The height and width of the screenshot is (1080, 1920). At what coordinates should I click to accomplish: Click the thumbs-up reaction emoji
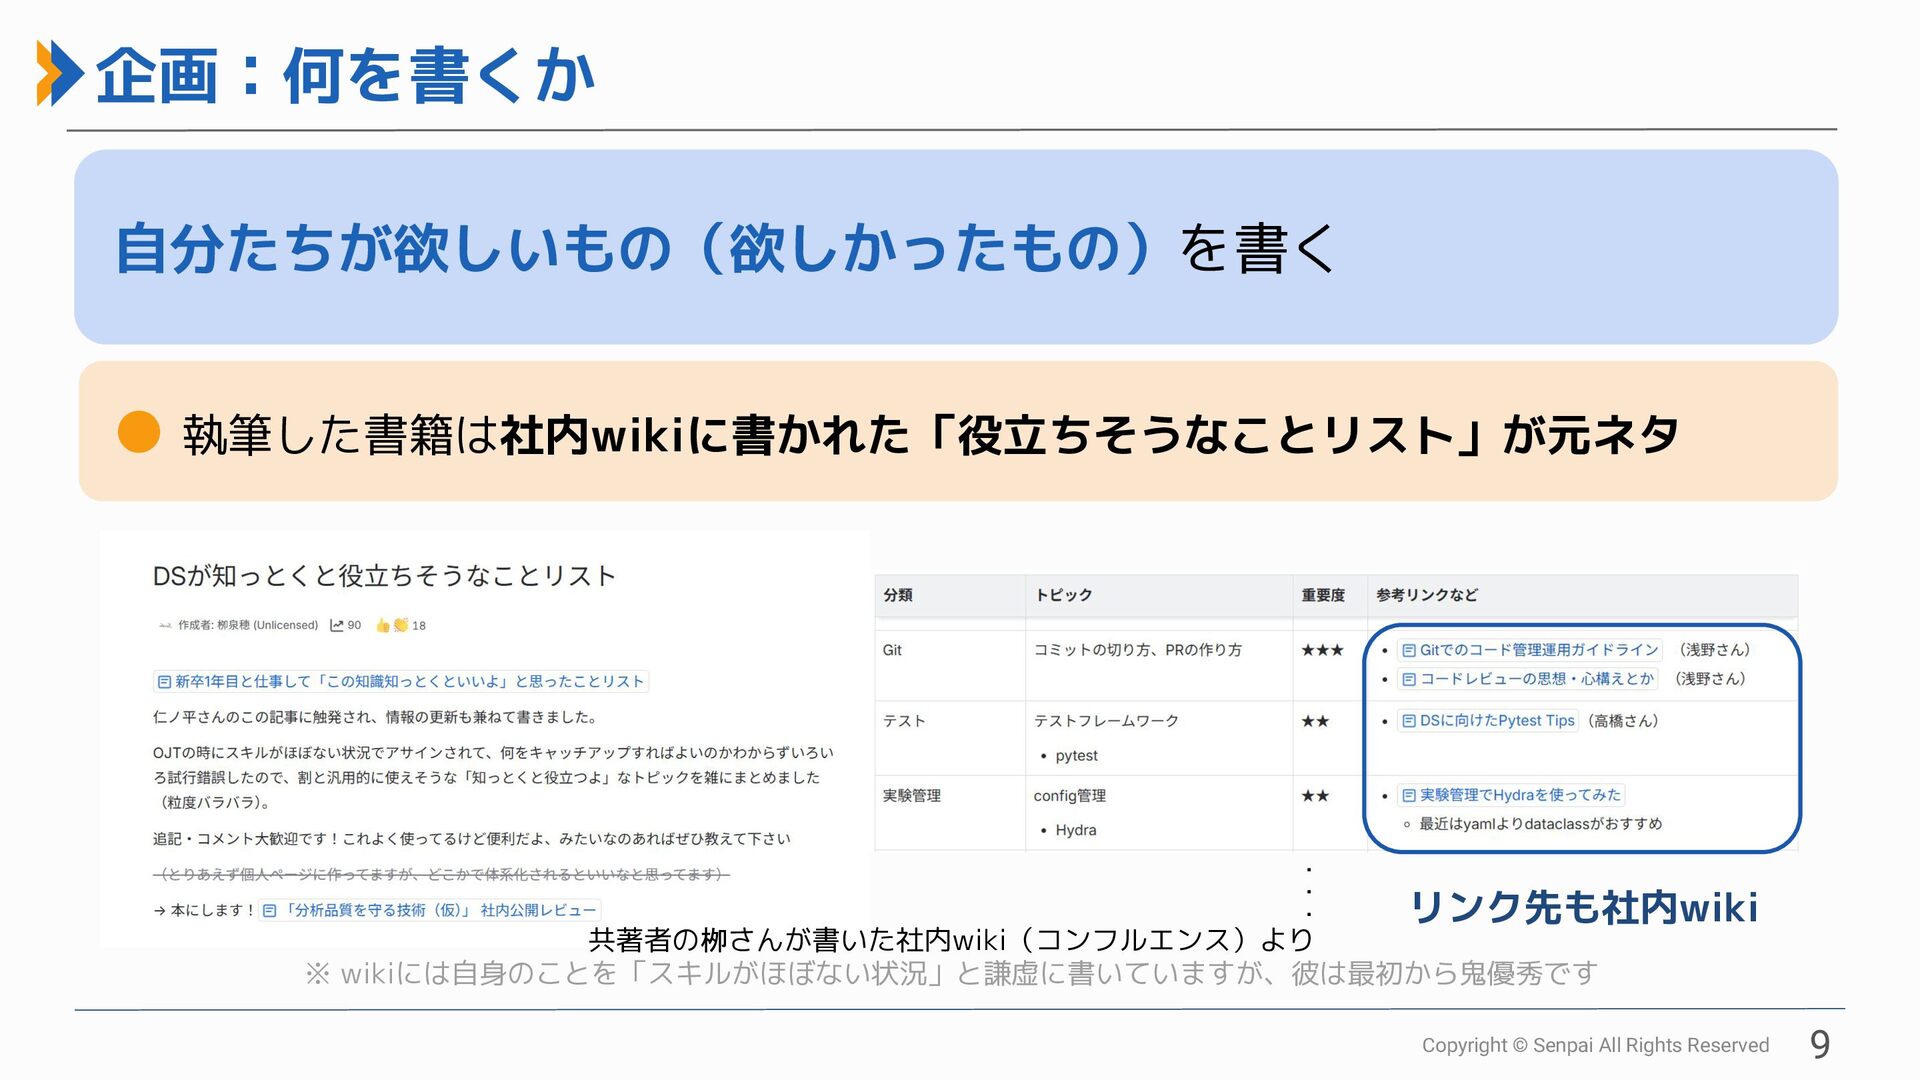[x=382, y=625]
